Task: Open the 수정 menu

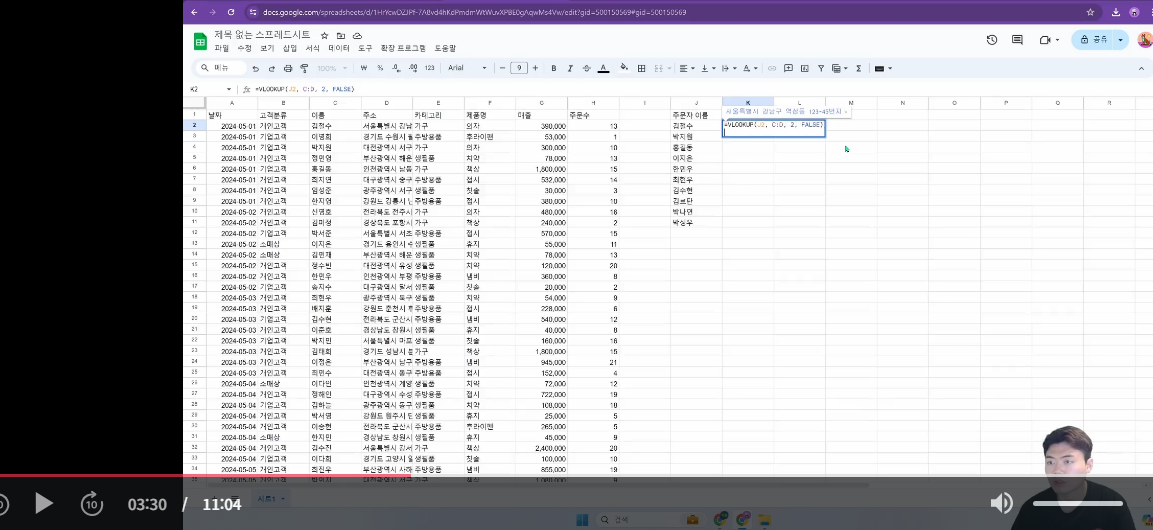Action: 244,49
